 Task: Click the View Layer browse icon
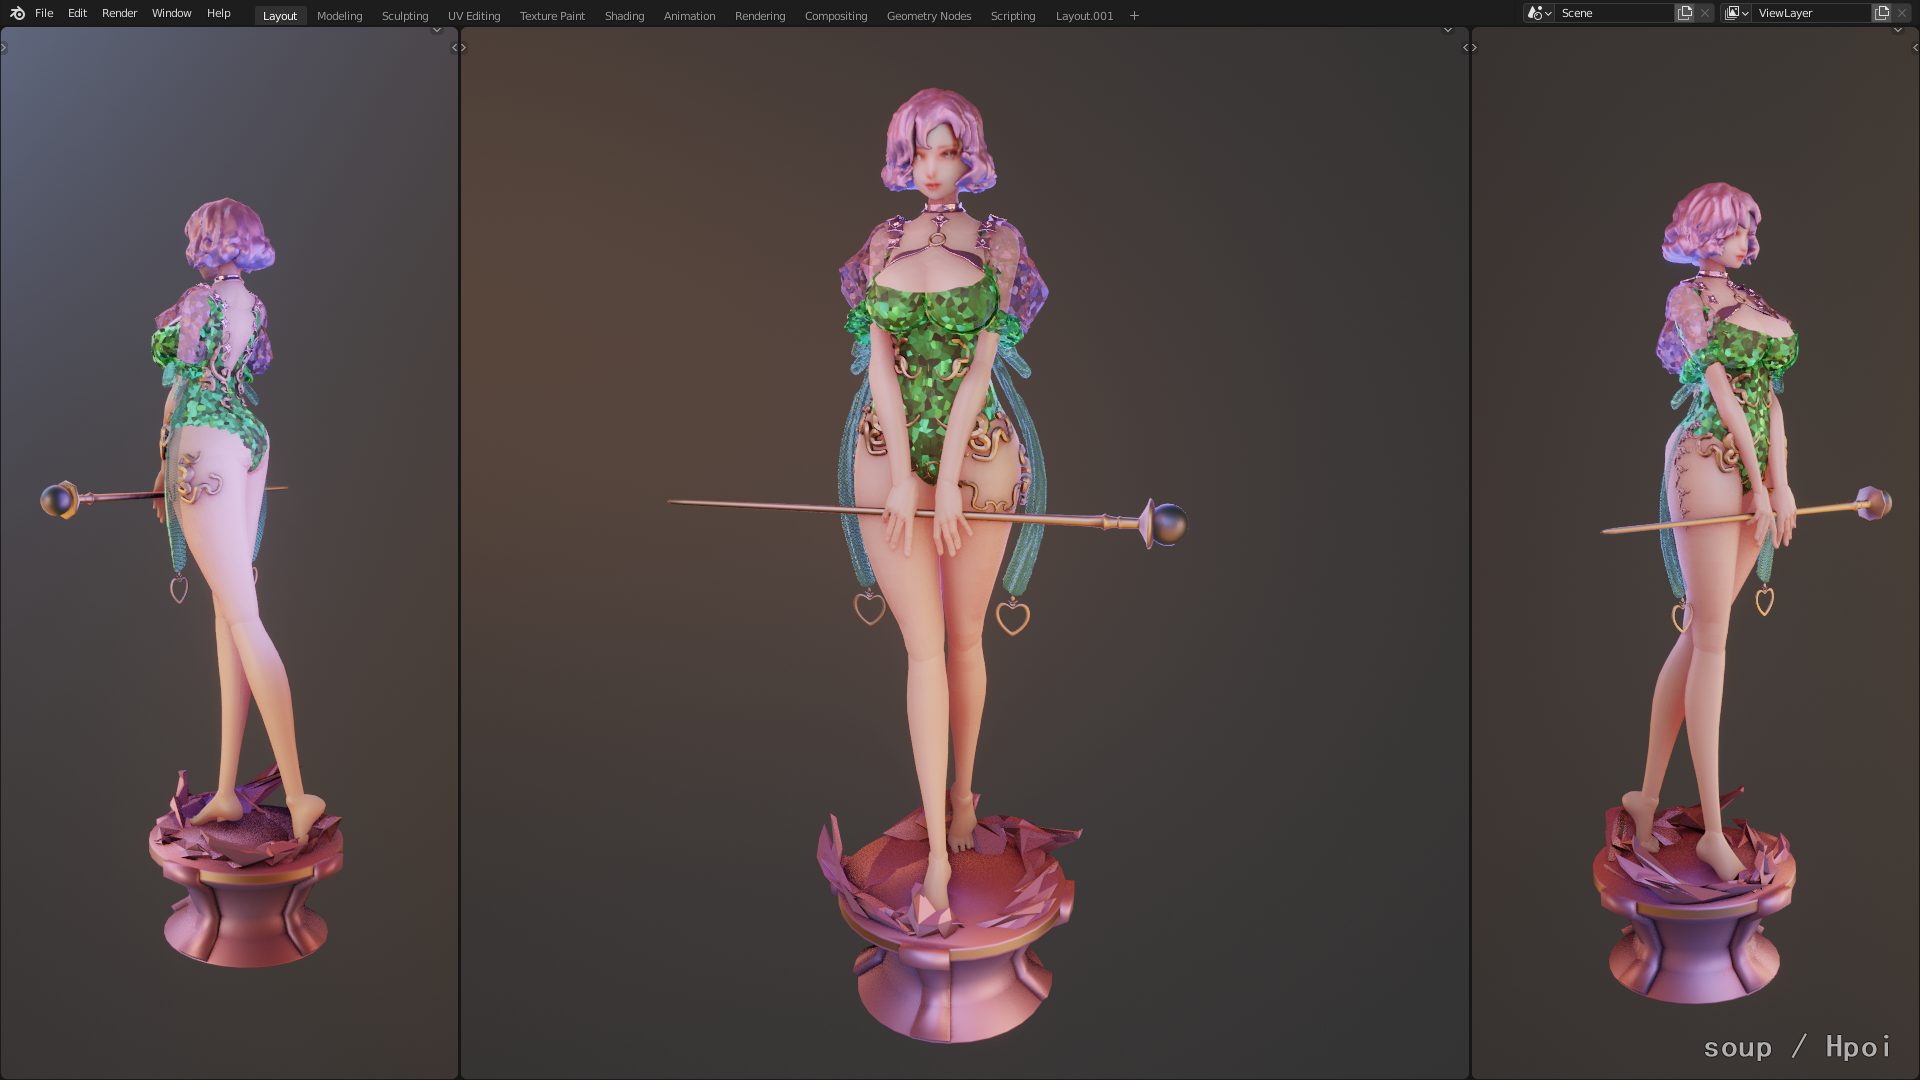click(x=1736, y=13)
